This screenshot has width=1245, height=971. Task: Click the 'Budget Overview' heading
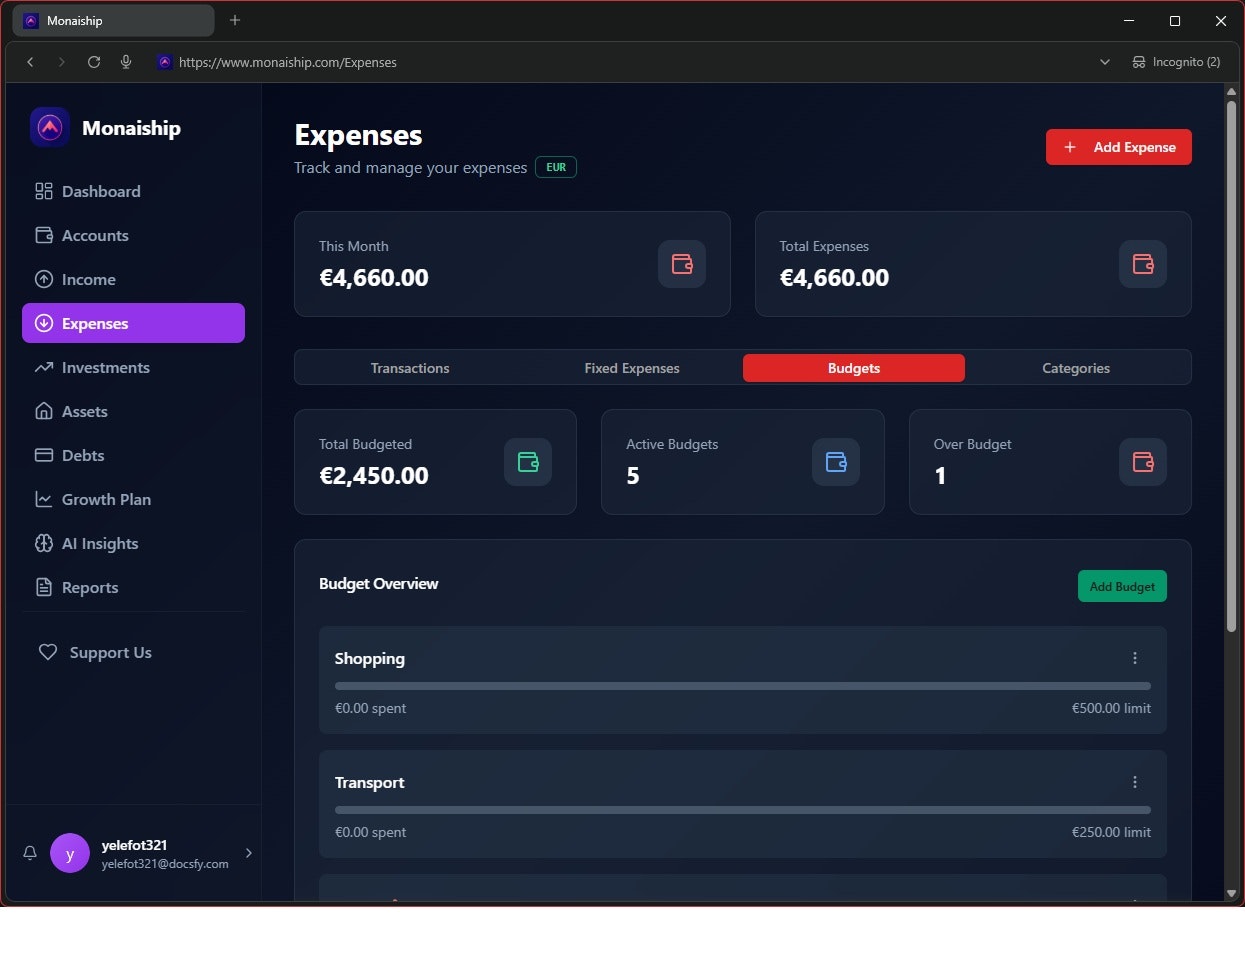(378, 584)
